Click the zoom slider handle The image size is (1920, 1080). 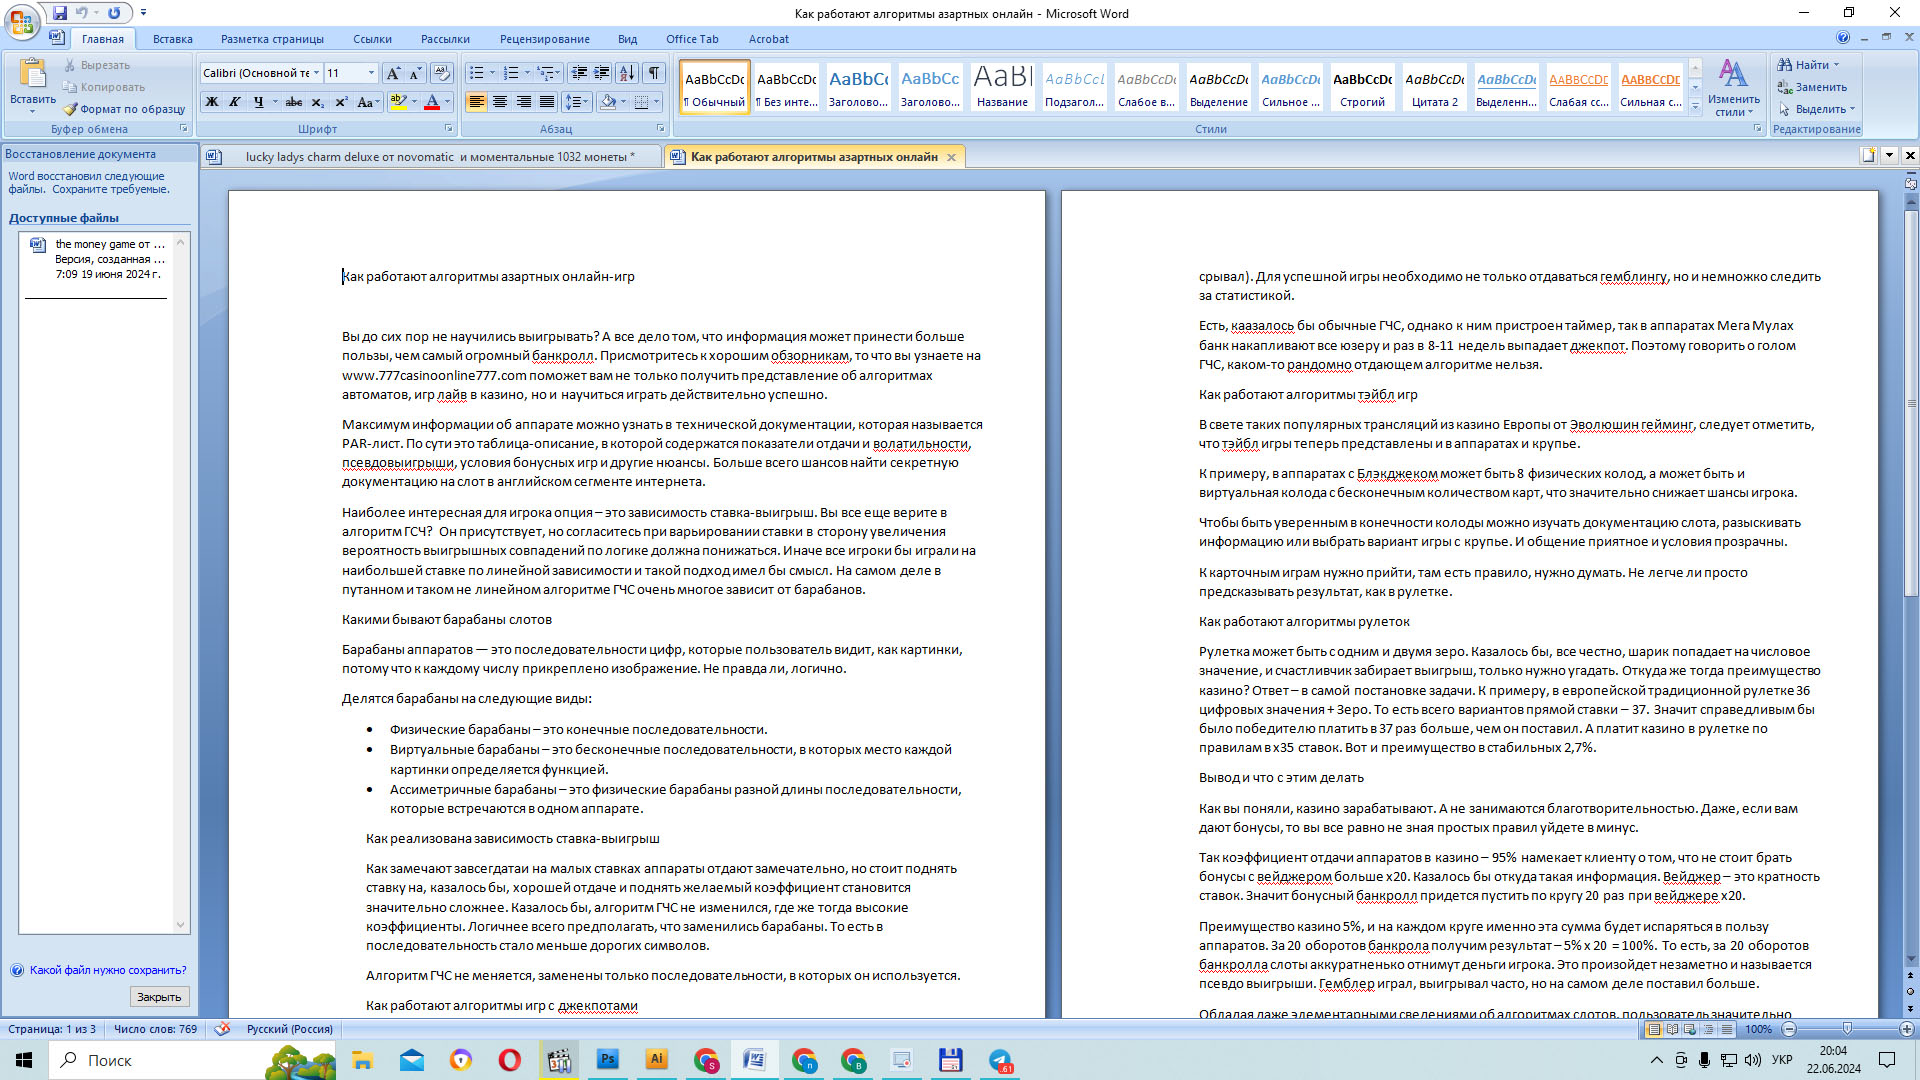click(1847, 1029)
